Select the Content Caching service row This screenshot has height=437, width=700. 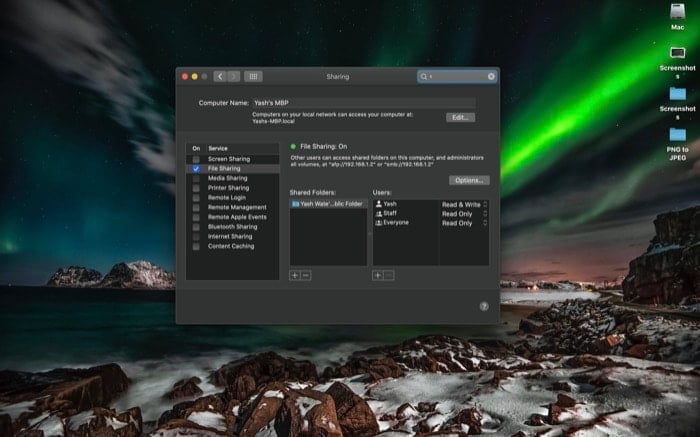click(x=233, y=246)
